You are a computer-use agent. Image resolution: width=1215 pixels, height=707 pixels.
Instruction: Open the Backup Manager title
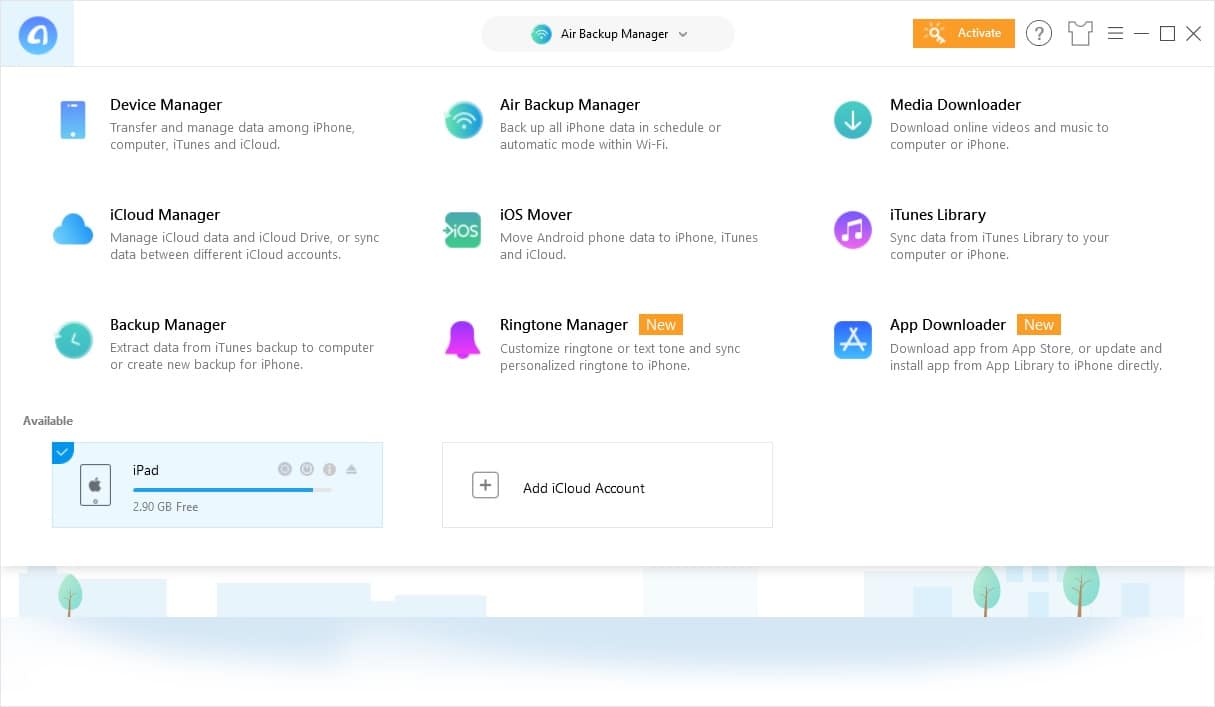click(x=168, y=325)
